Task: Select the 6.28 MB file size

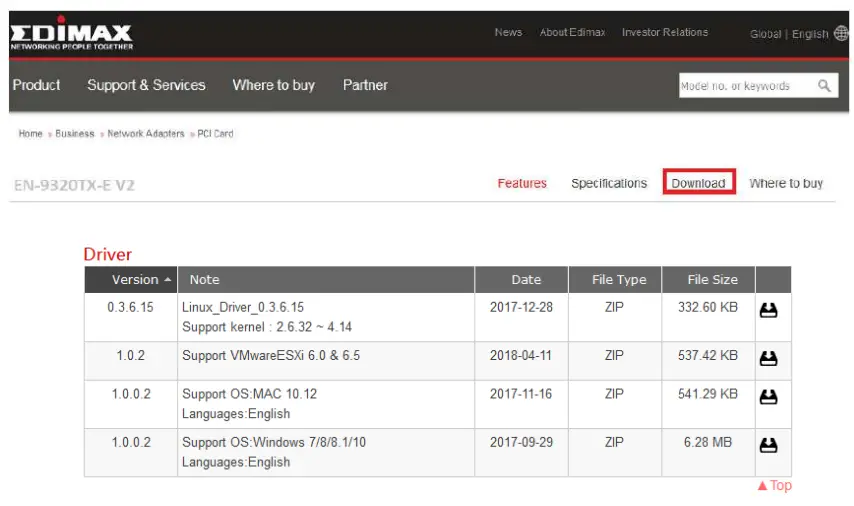Action: (x=707, y=442)
